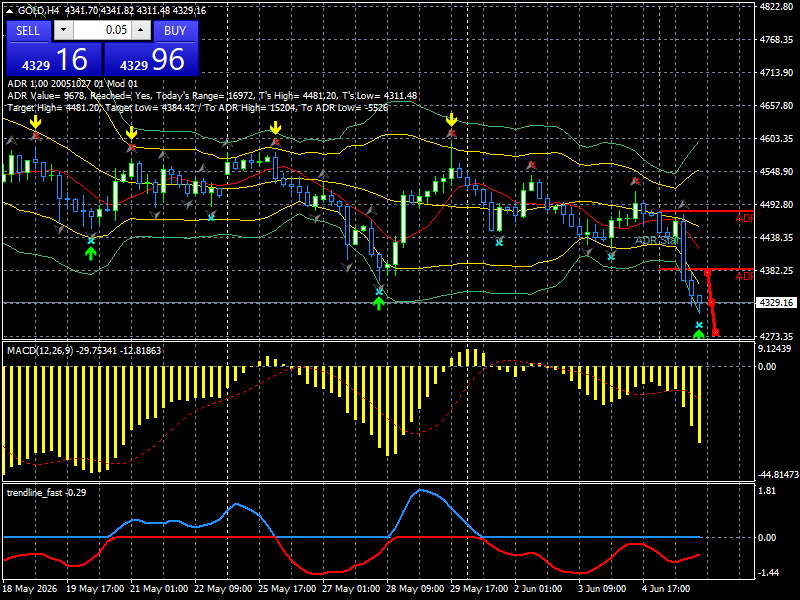
Task: Decrease lot volume with the down arrow
Action: (63, 30)
